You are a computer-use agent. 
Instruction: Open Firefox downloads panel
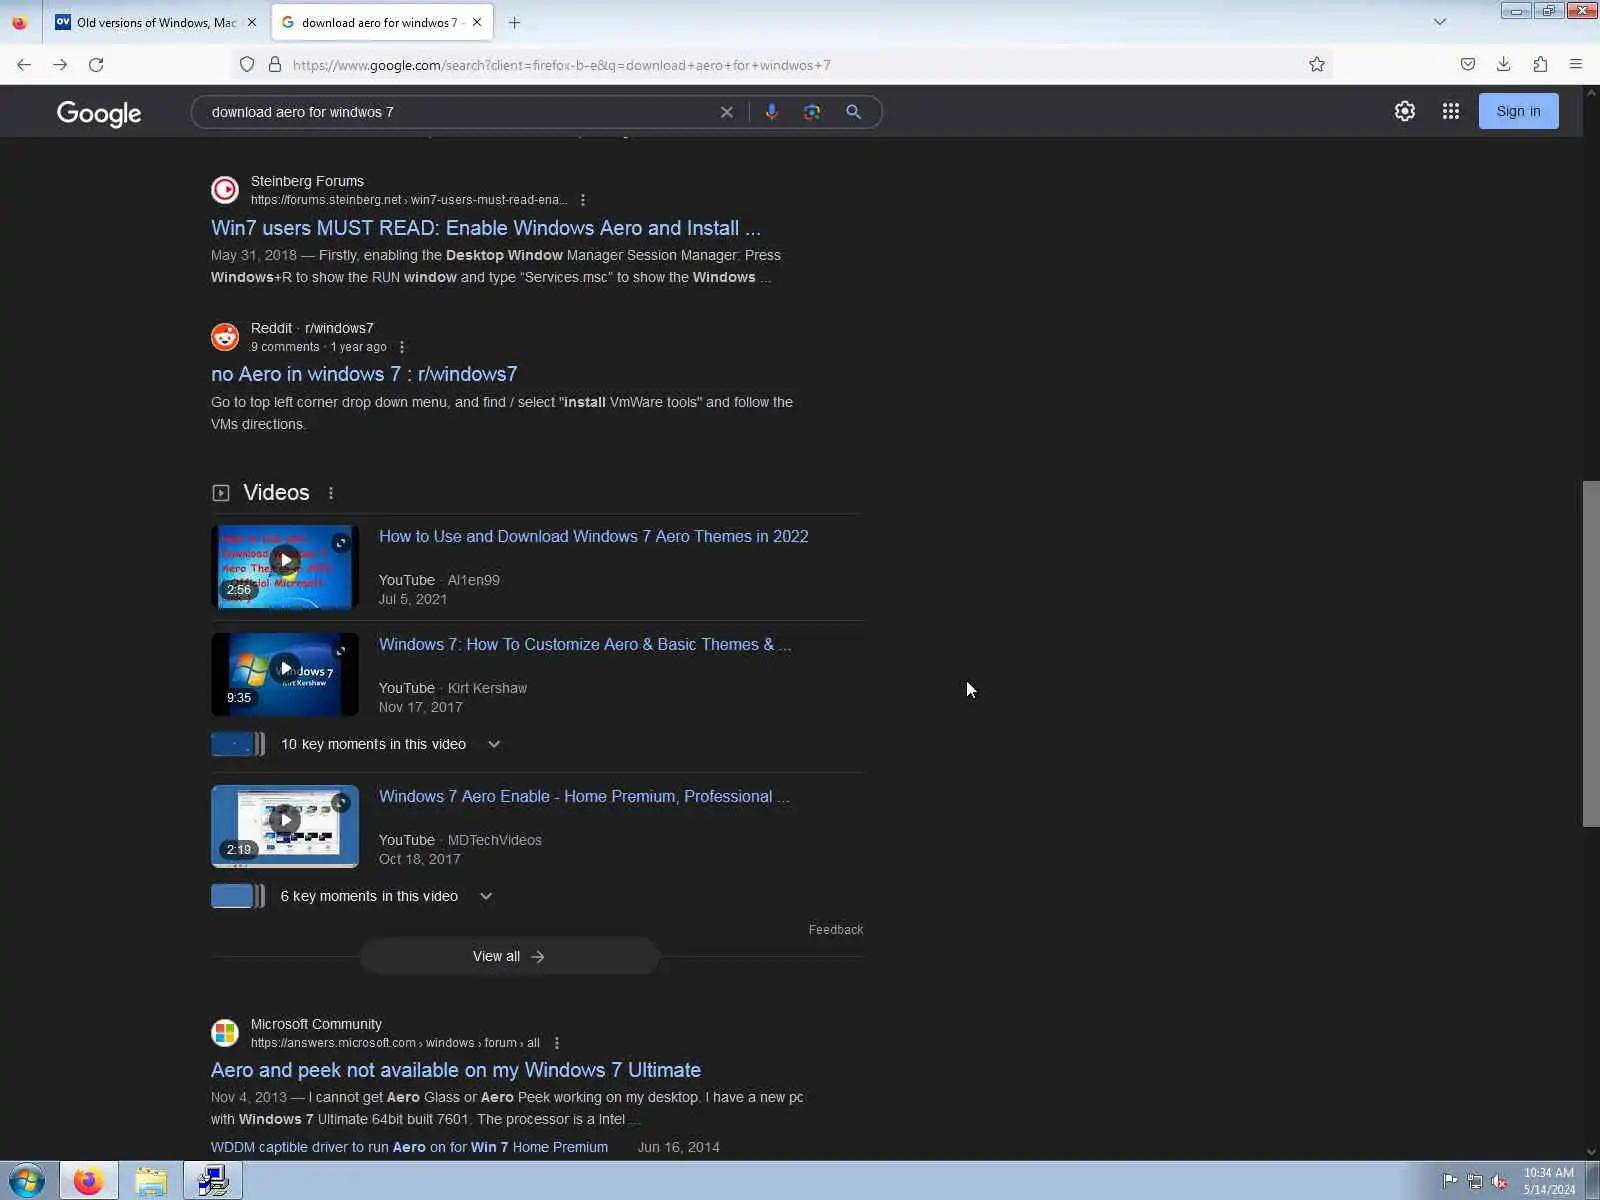click(1503, 65)
